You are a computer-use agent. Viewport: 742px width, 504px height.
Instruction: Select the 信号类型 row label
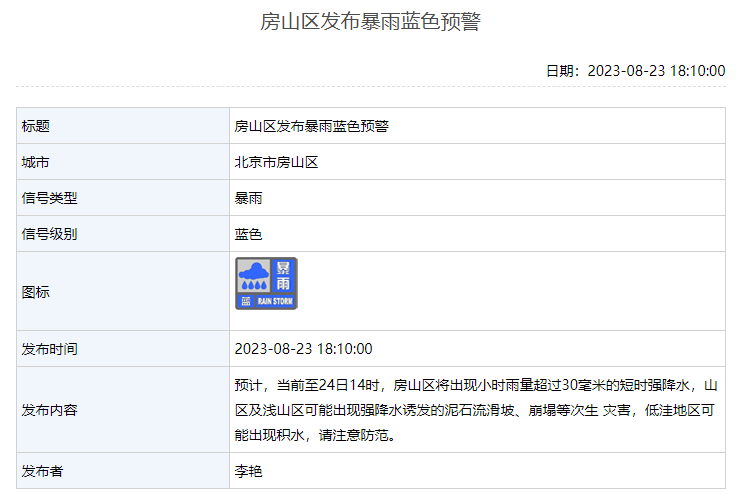click(x=50, y=198)
